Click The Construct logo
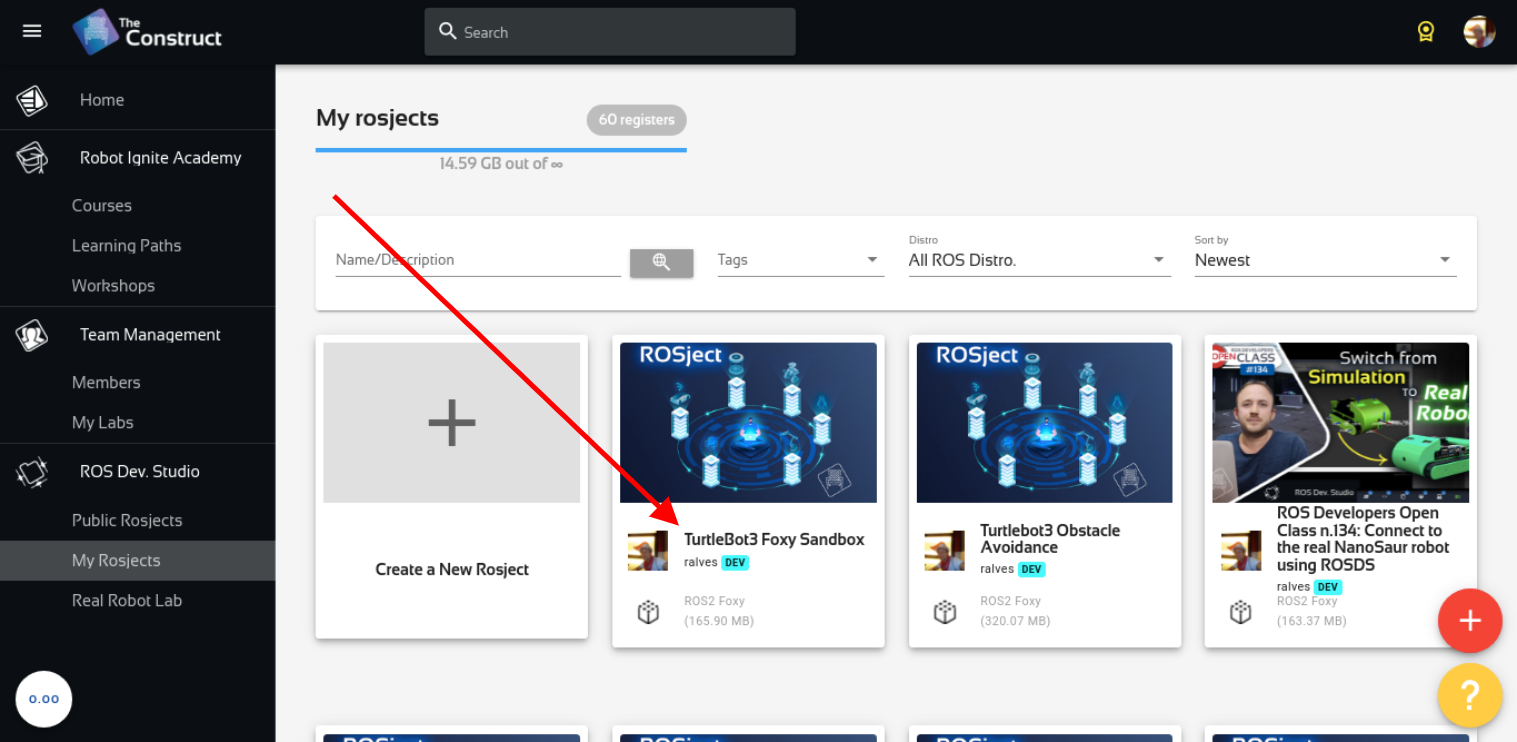 pyautogui.click(x=147, y=32)
